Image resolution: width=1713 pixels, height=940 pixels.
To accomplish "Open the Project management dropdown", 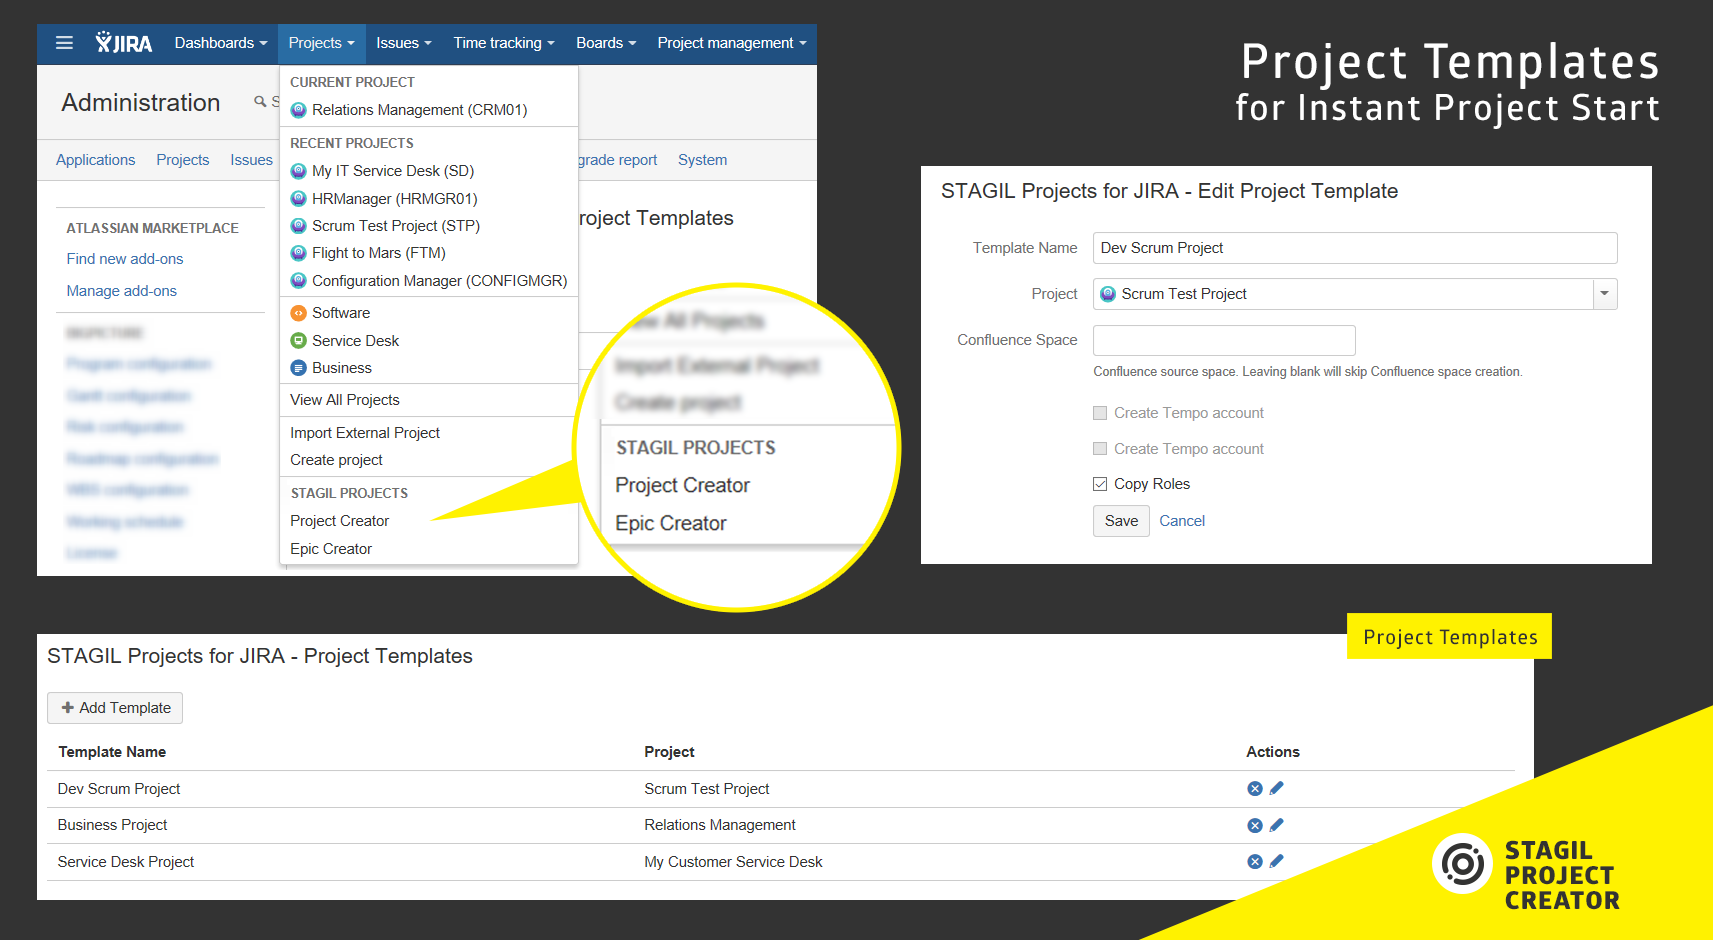I will coord(732,43).
